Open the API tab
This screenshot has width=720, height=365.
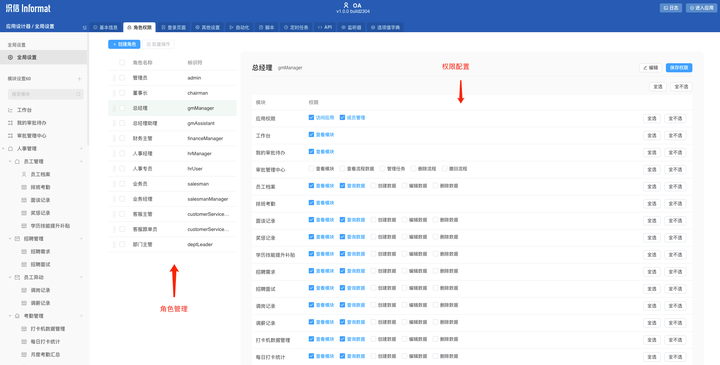tap(325, 28)
